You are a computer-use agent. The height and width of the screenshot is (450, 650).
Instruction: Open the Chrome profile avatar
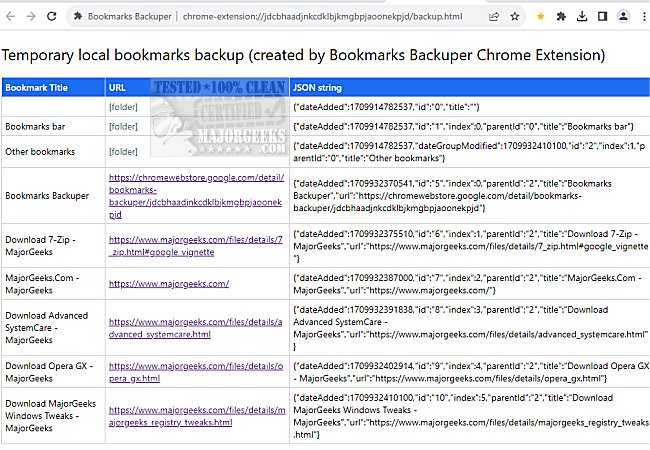pyautogui.click(x=623, y=17)
